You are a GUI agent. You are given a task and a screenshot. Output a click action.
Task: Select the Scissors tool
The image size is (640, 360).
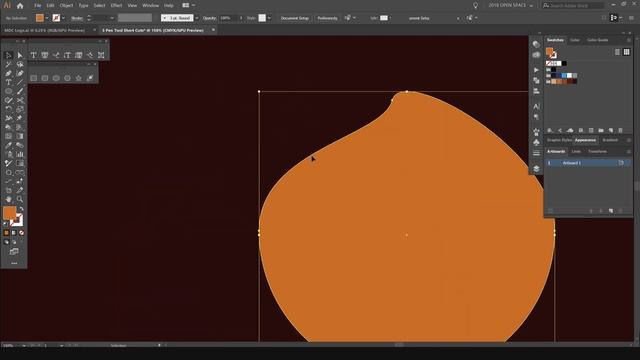[x=20, y=100]
